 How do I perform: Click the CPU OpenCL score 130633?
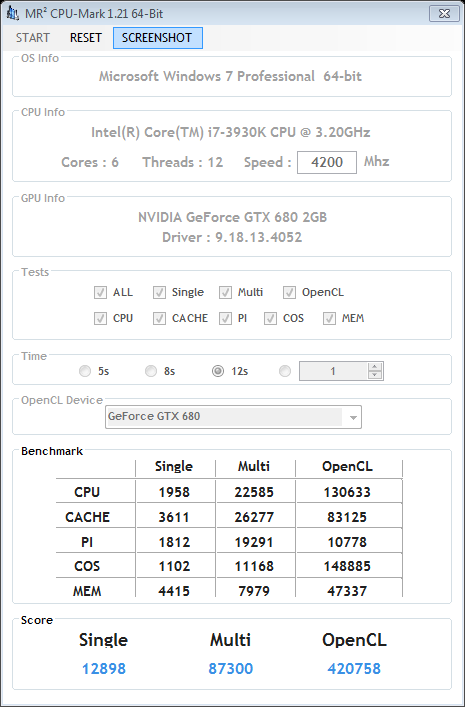point(347,492)
